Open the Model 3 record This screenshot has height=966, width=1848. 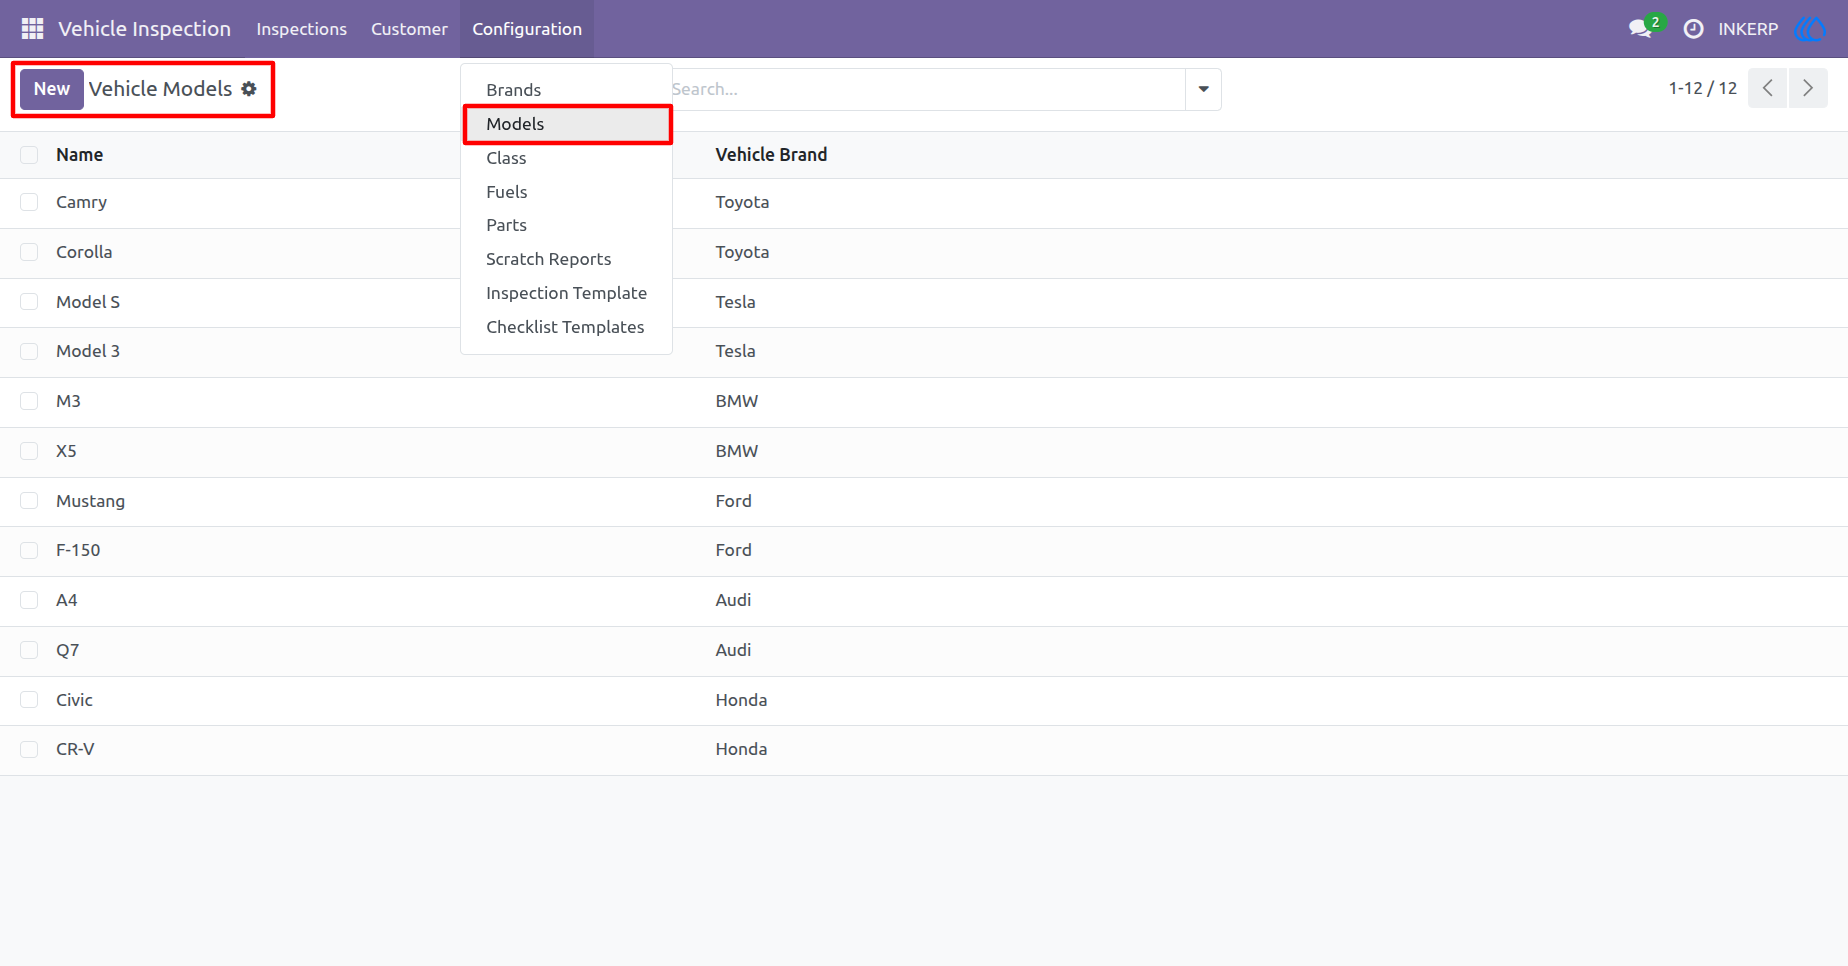pyautogui.click(x=88, y=351)
